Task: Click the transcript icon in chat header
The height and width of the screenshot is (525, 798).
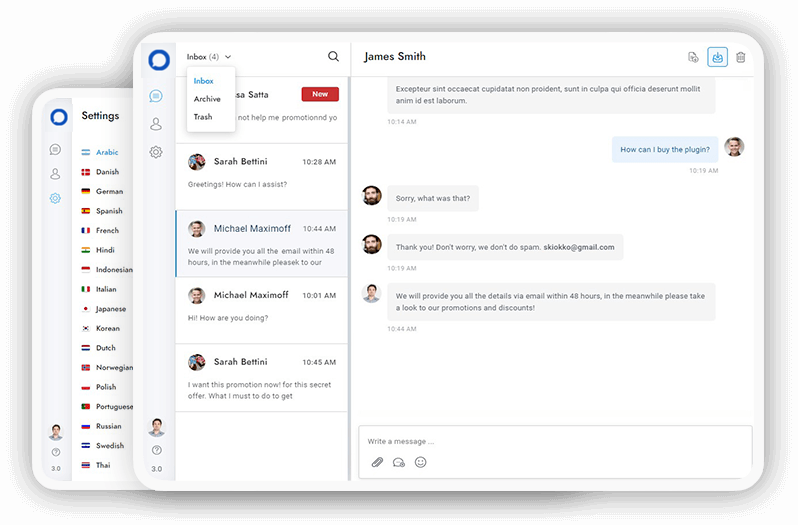Action: 693,57
